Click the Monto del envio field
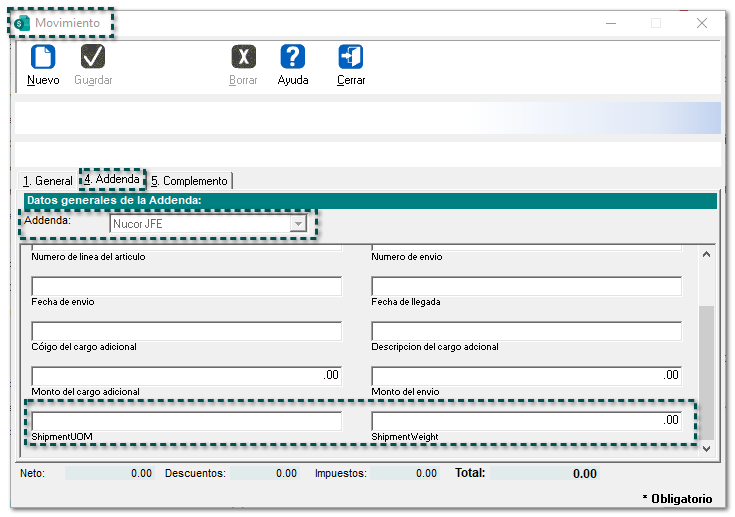Viewport: 735px width, 517px height. 526,376
